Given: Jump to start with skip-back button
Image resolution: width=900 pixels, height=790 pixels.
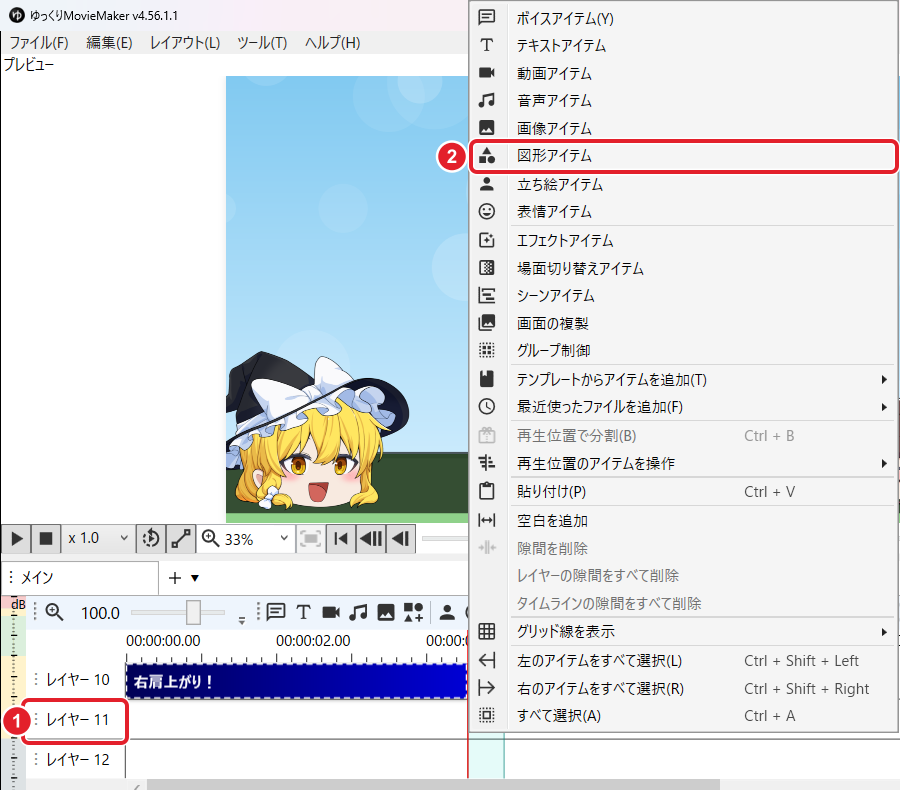Looking at the screenshot, I should [341, 539].
